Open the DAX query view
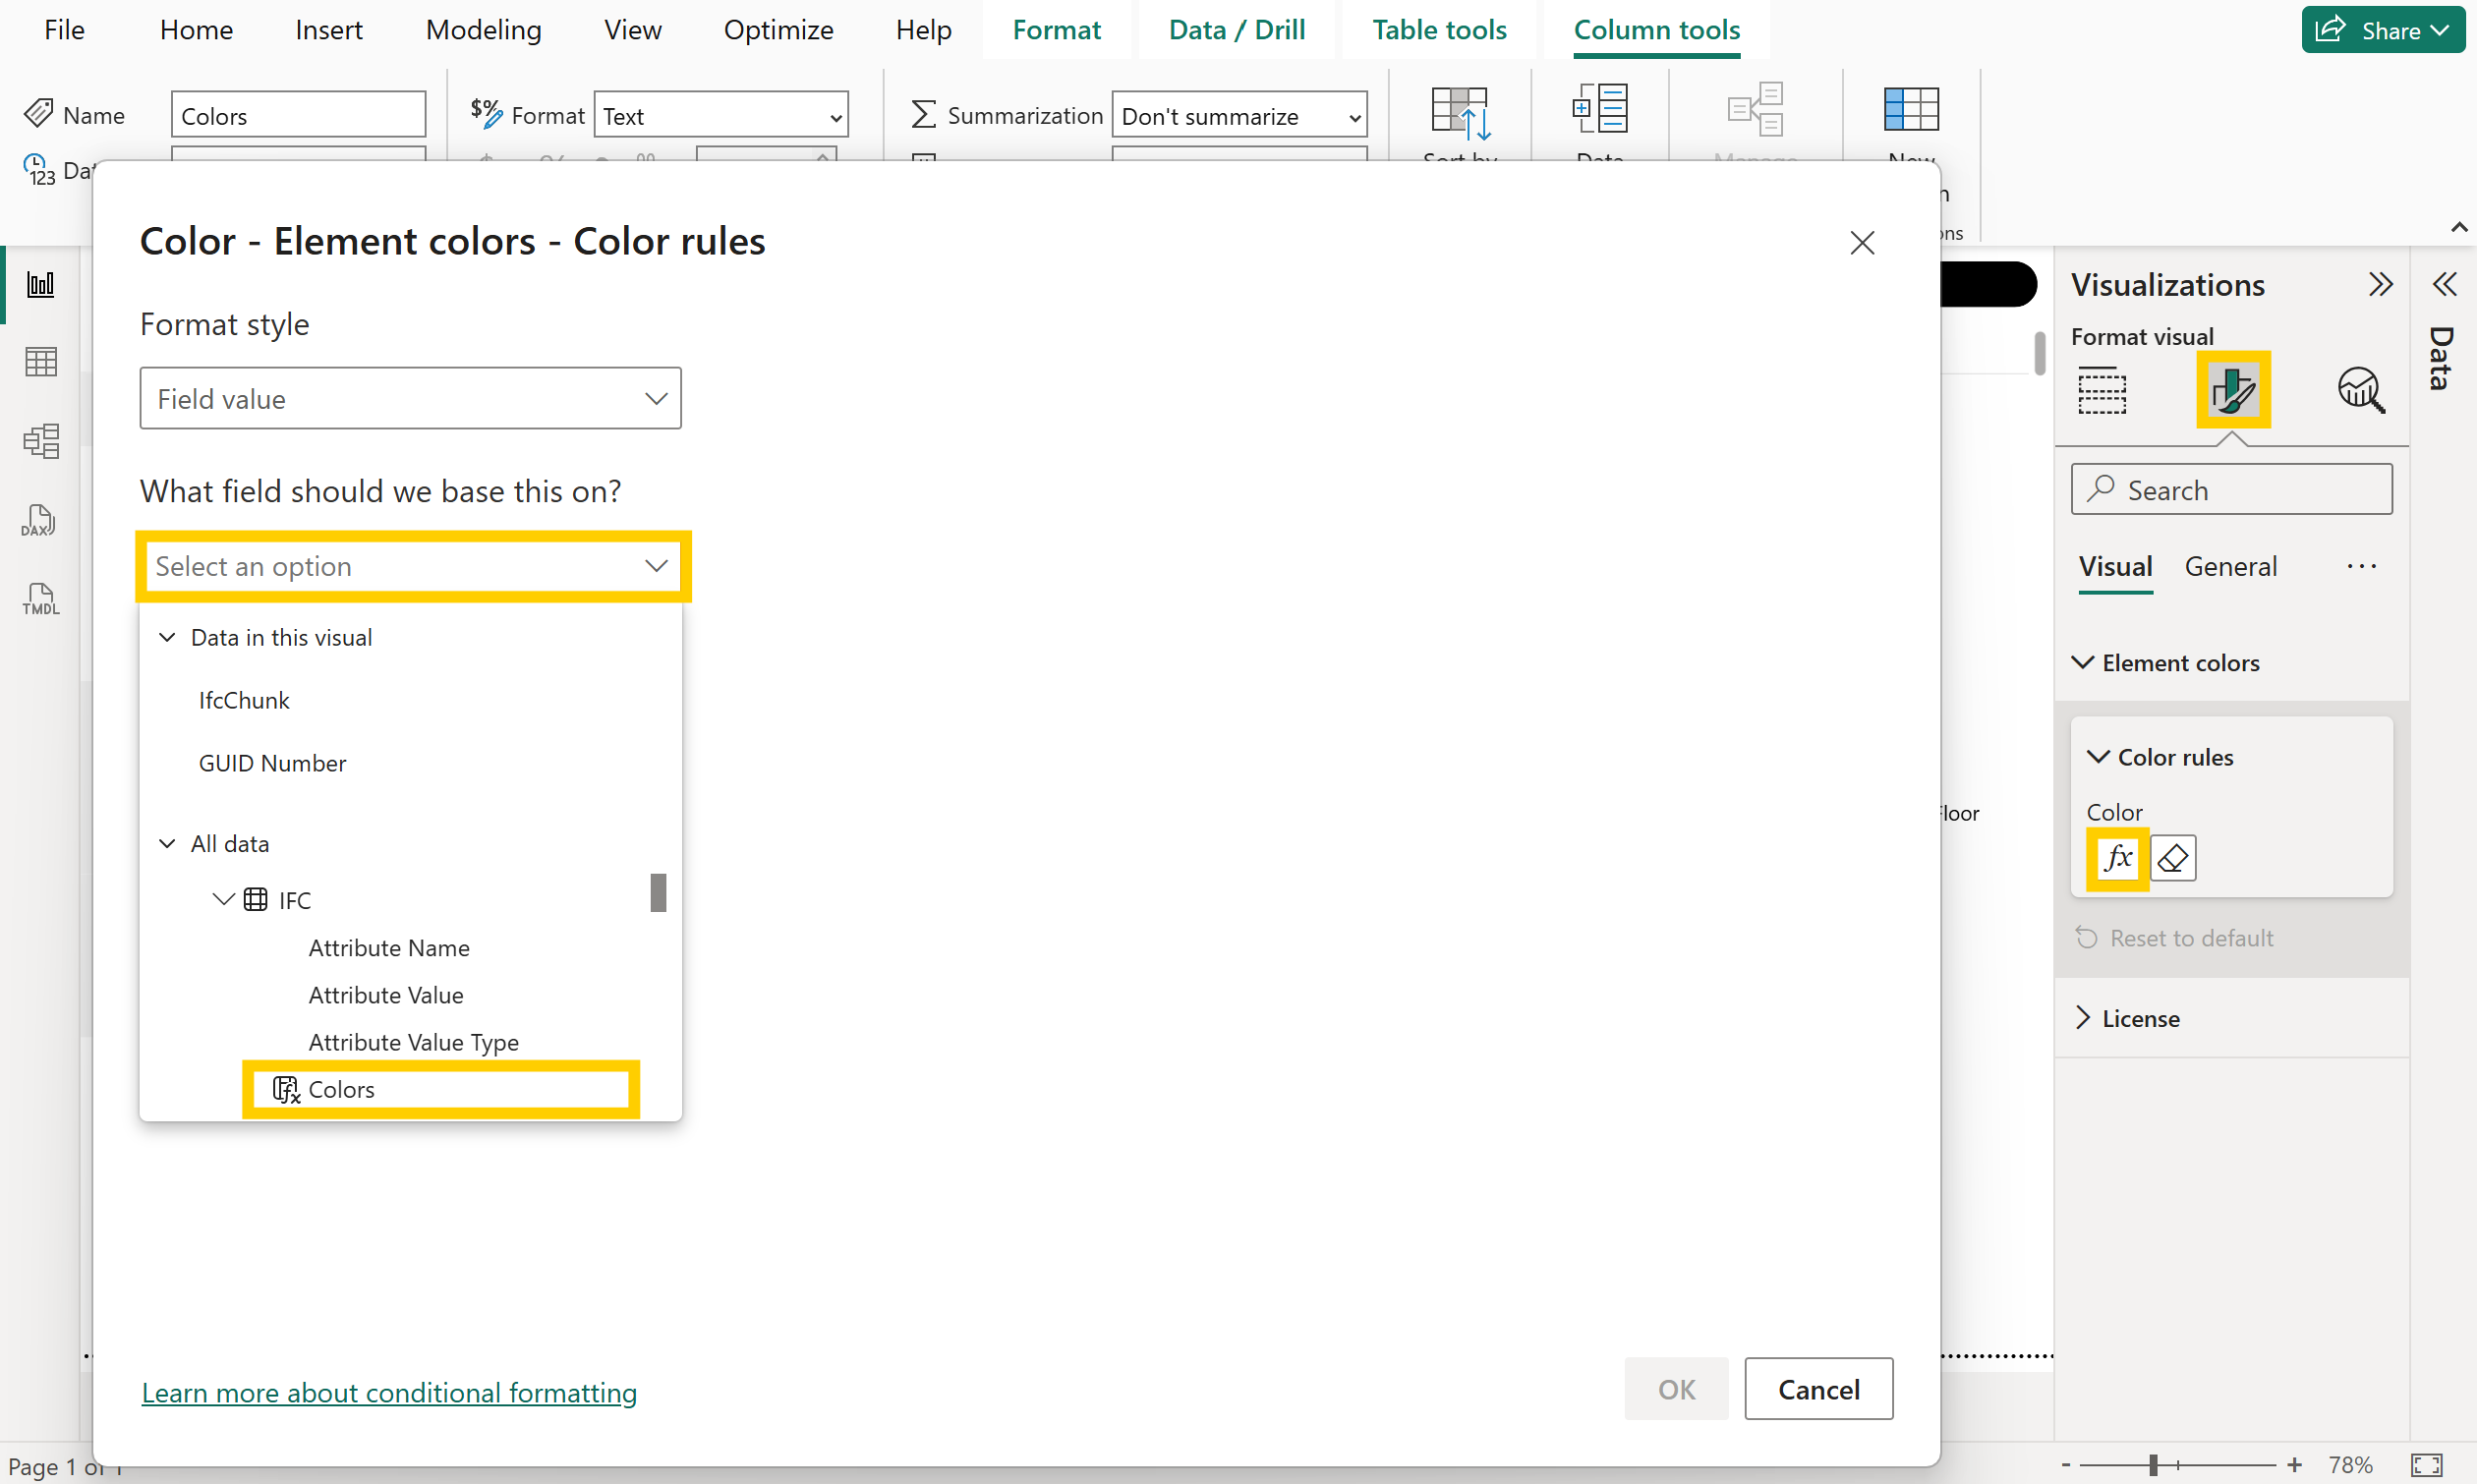Image resolution: width=2477 pixels, height=1484 pixels. point(39,520)
